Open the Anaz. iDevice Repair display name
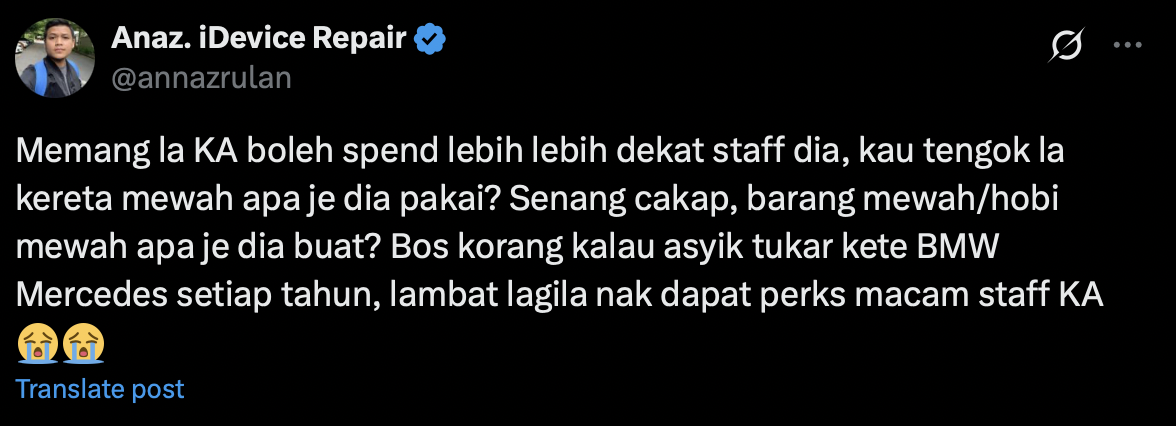This screenshot has width=1176, height=426. (259, 38)
